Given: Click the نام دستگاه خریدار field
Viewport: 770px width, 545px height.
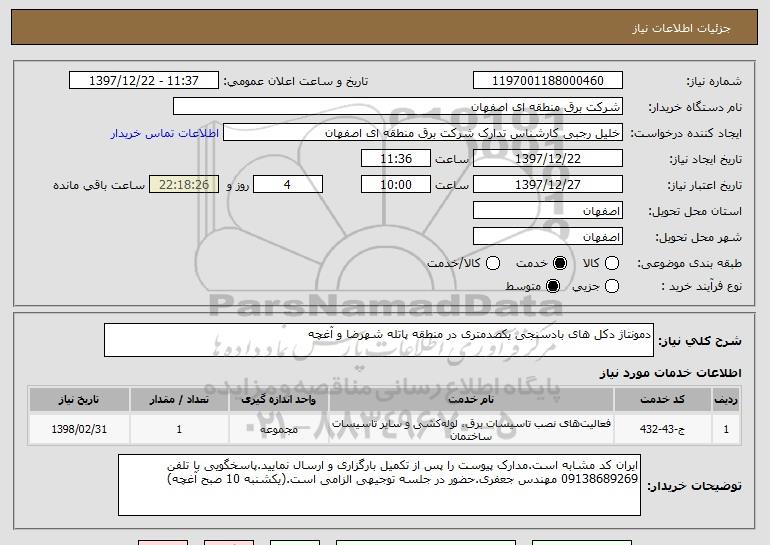Looking at the screenshot, I should point(398,107).
